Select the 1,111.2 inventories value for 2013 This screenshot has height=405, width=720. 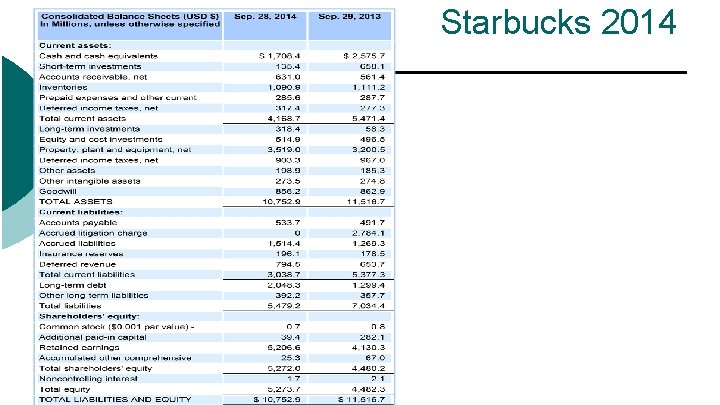(369, 87)
